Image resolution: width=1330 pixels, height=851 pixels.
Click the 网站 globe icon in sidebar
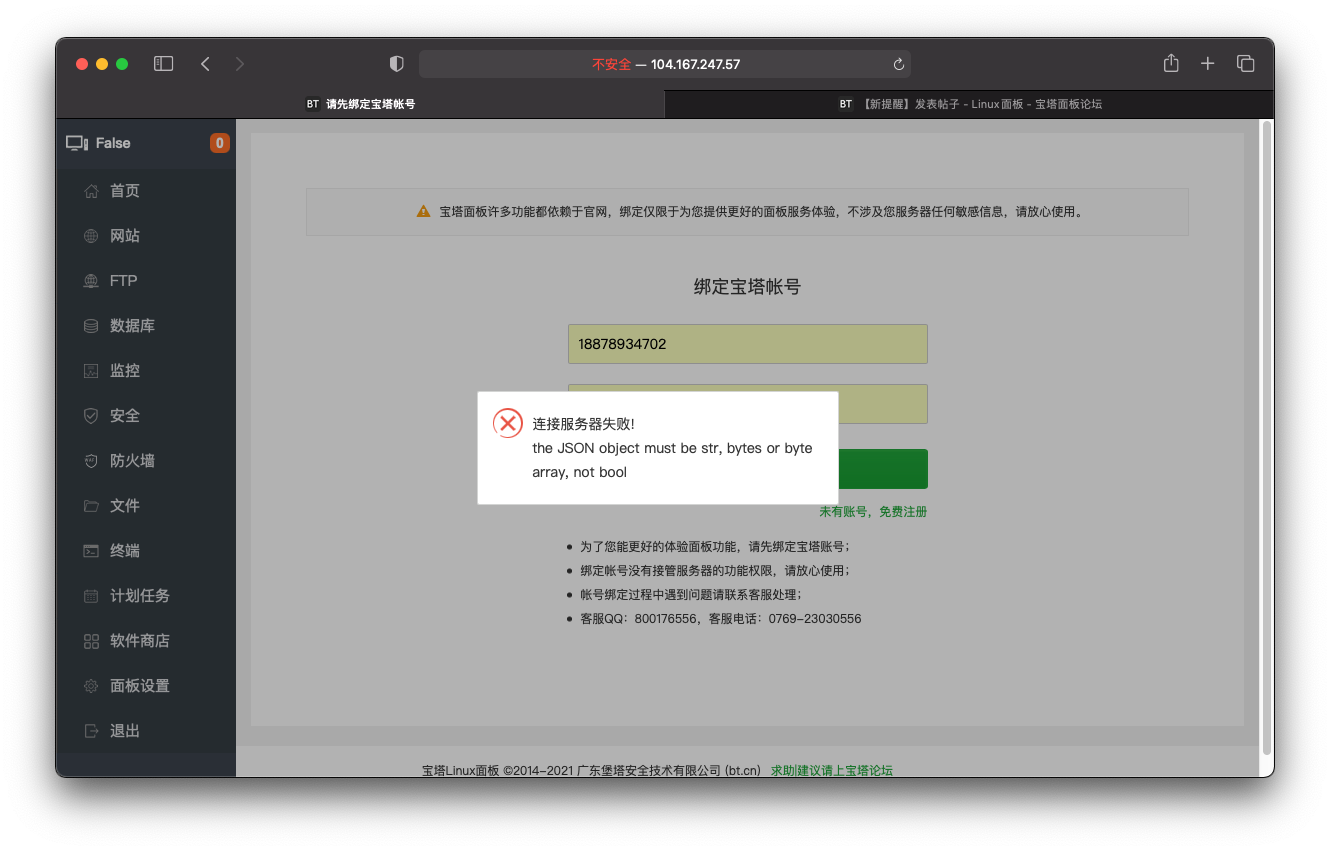click(92, 236)
